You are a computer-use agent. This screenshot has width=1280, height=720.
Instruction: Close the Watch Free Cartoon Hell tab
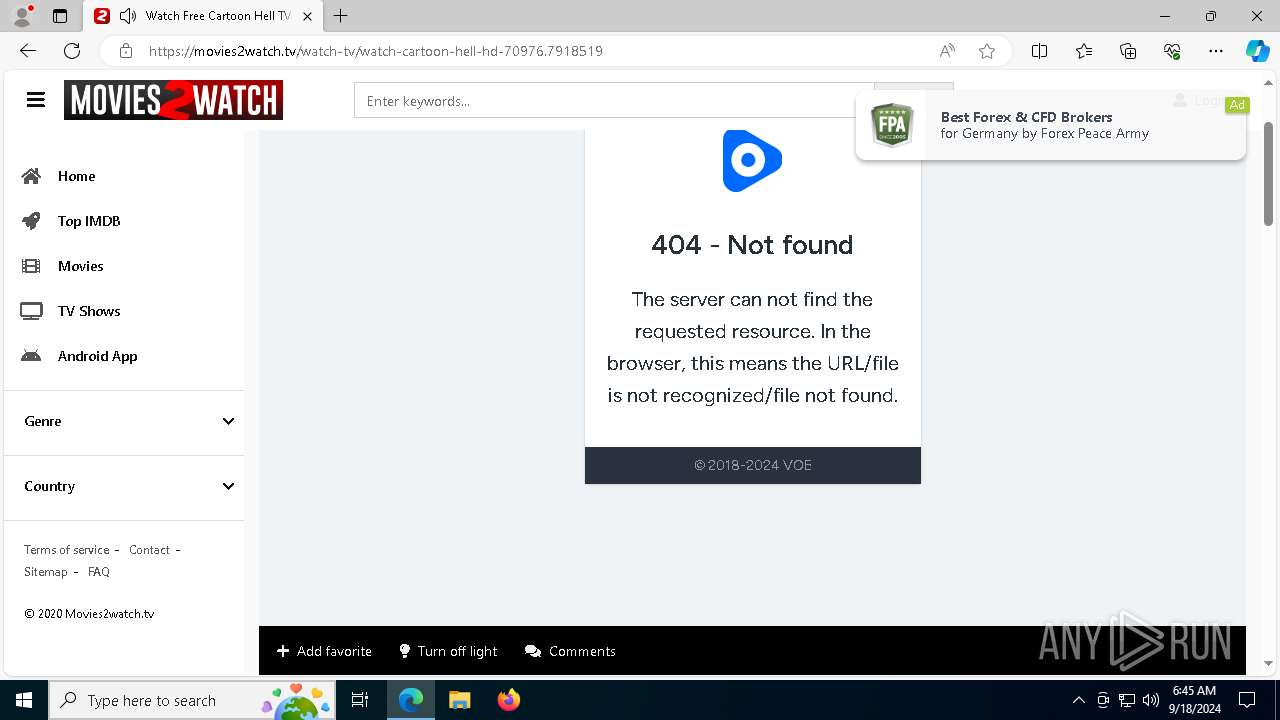[307, 16]
